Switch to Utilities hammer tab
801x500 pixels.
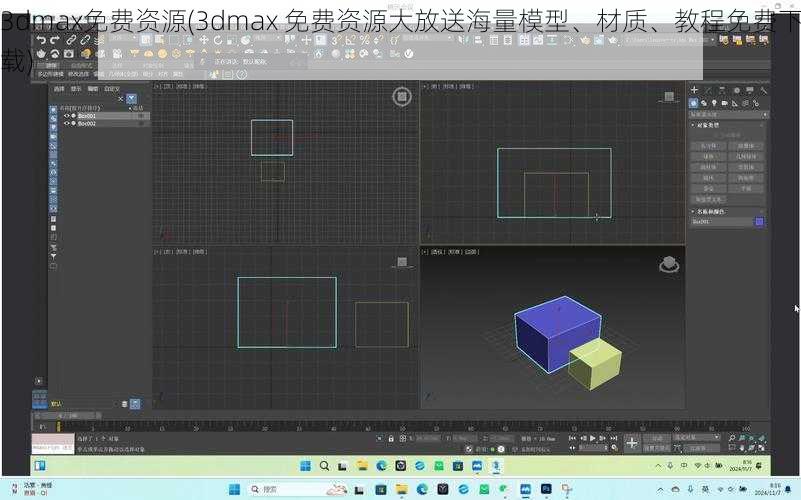[x=763, y=90]
